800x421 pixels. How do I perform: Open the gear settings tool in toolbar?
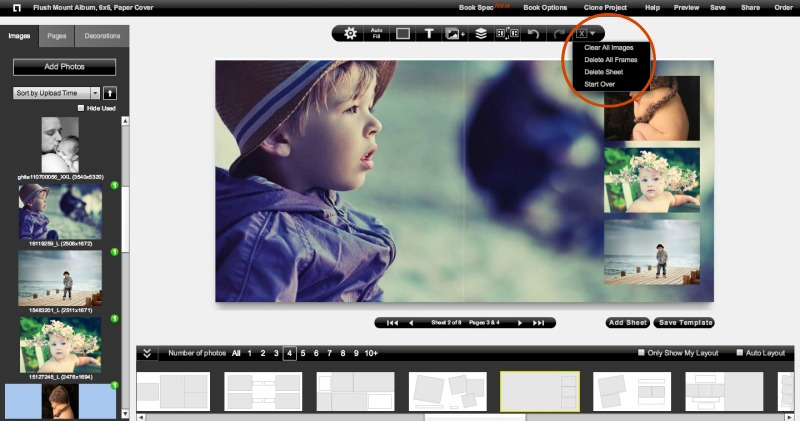click(x=350, y=34)
